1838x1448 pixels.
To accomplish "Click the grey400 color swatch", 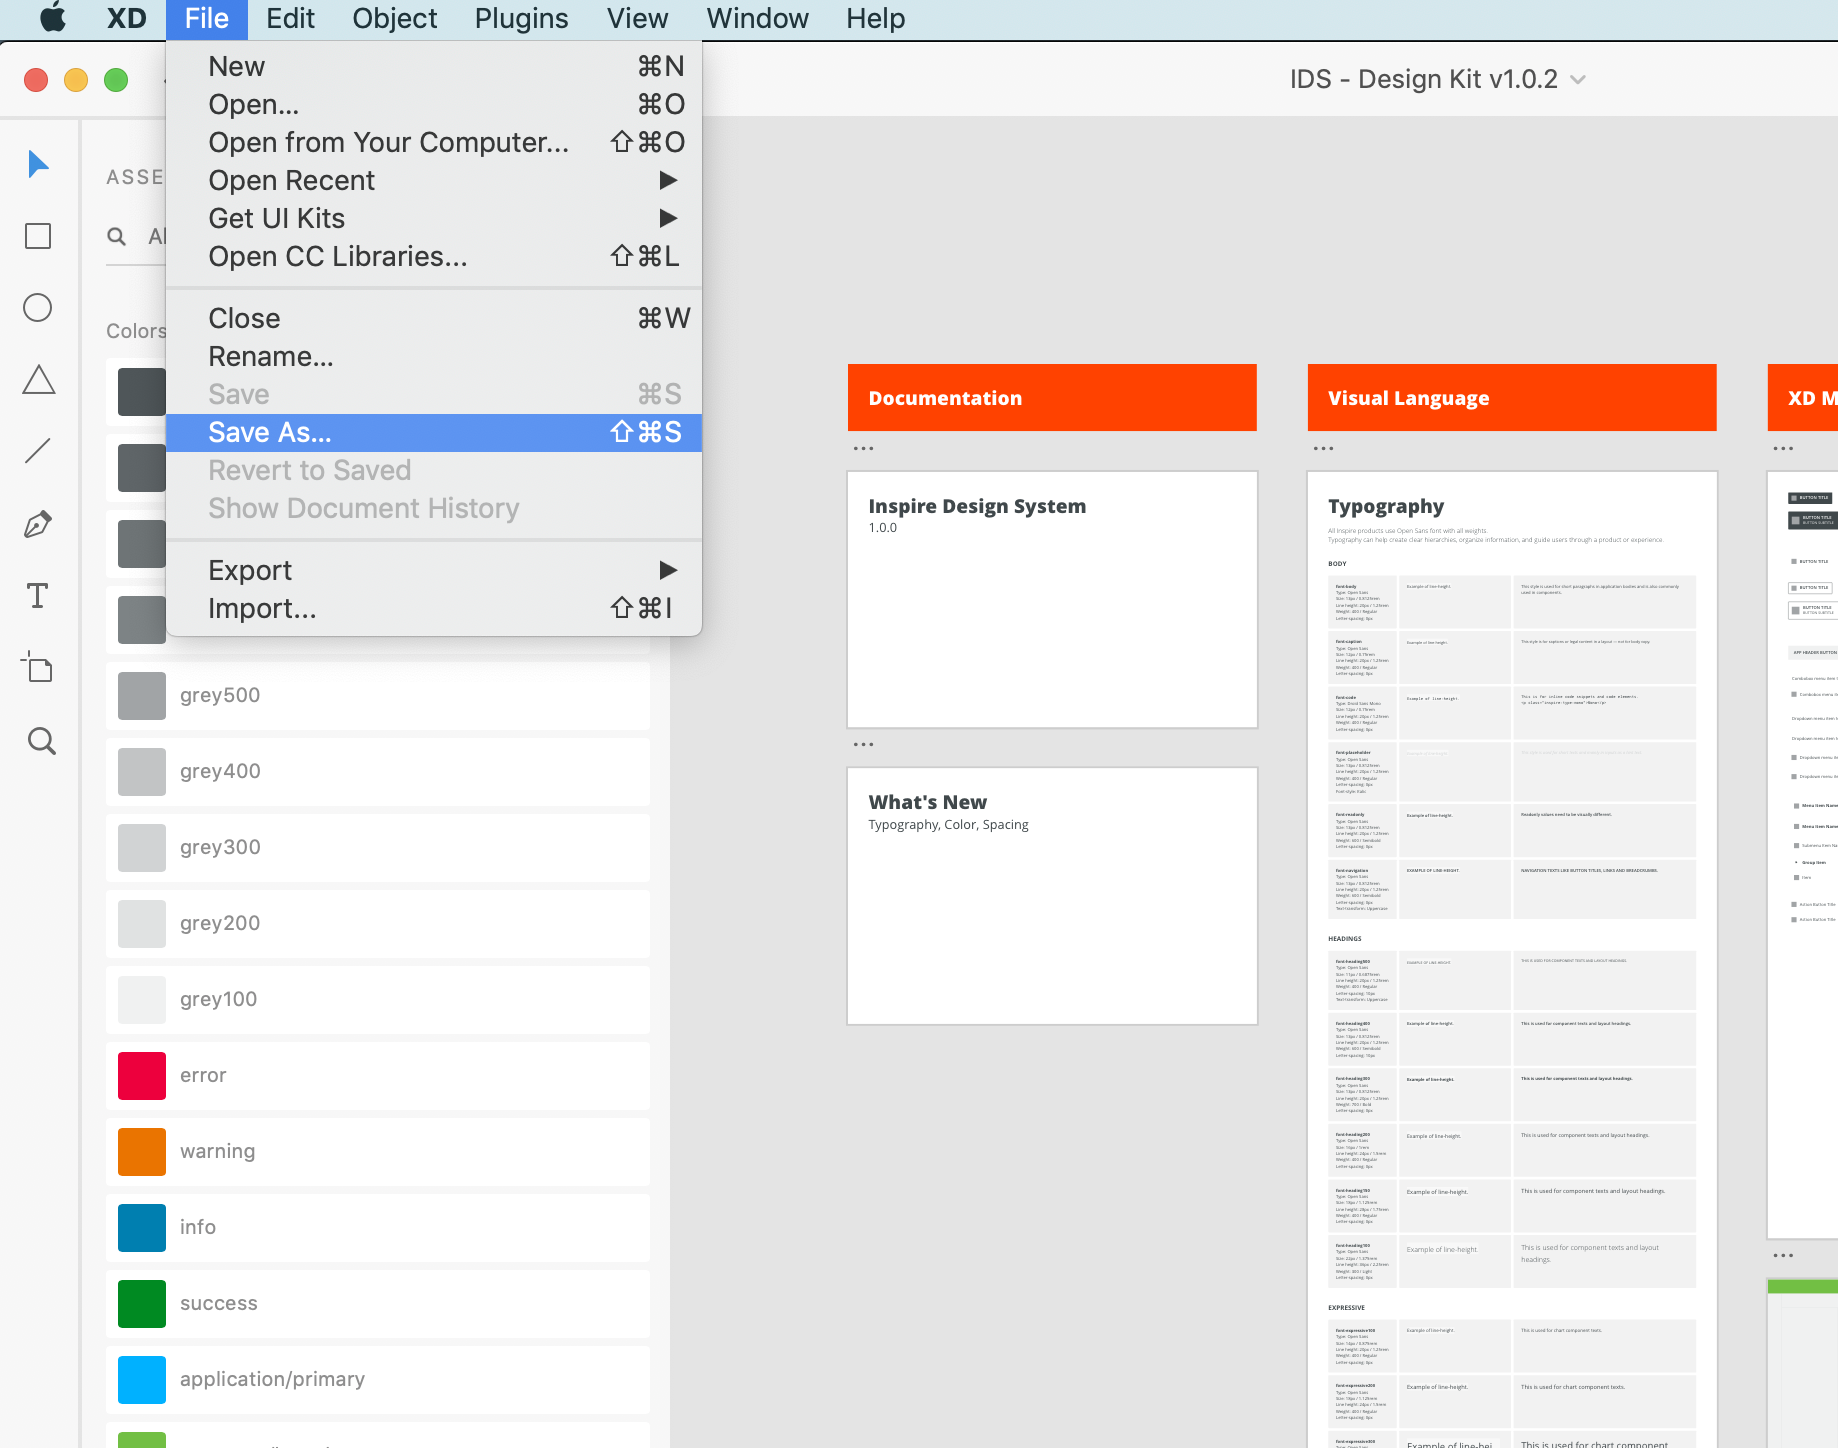I will point(142,772).
